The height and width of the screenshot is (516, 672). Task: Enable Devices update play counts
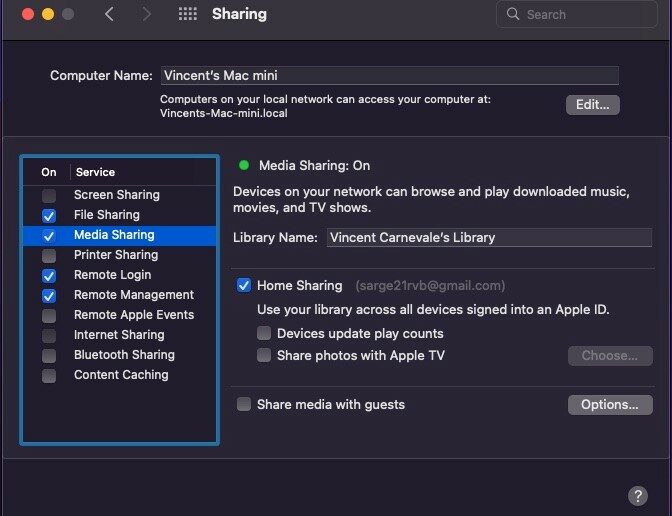pyautogui.click(x=264, y=333)
